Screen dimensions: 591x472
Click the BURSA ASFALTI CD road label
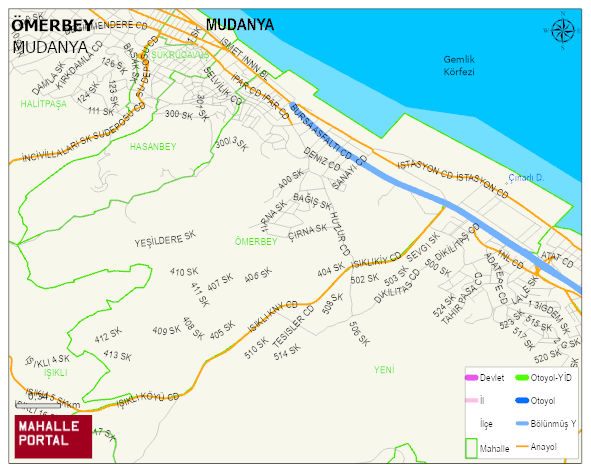click(321, 131)
